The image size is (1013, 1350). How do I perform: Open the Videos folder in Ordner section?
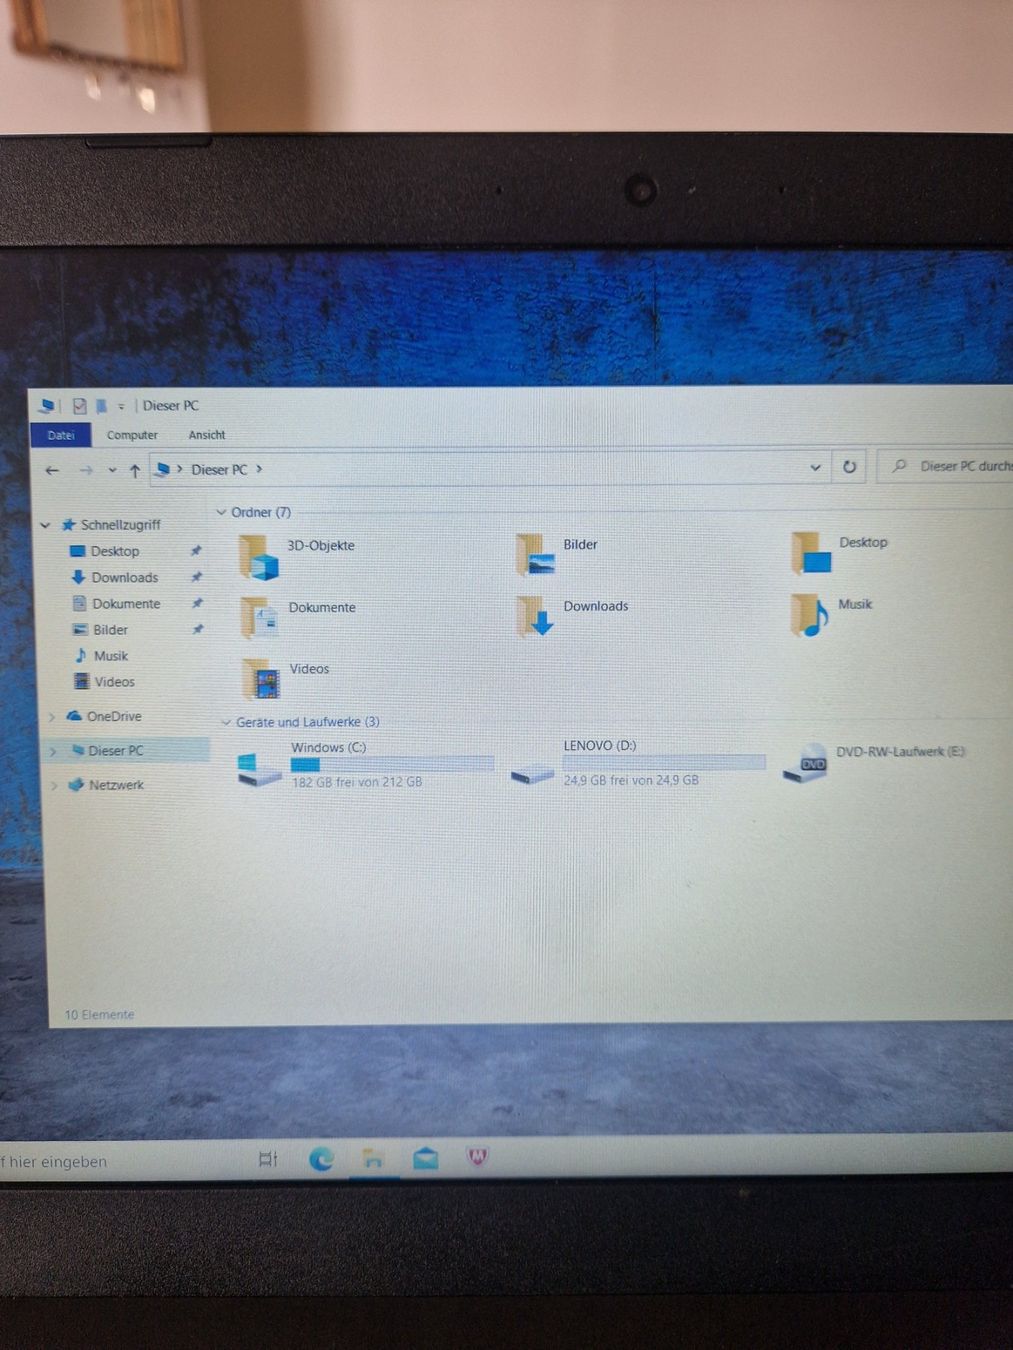coord(286,679)
